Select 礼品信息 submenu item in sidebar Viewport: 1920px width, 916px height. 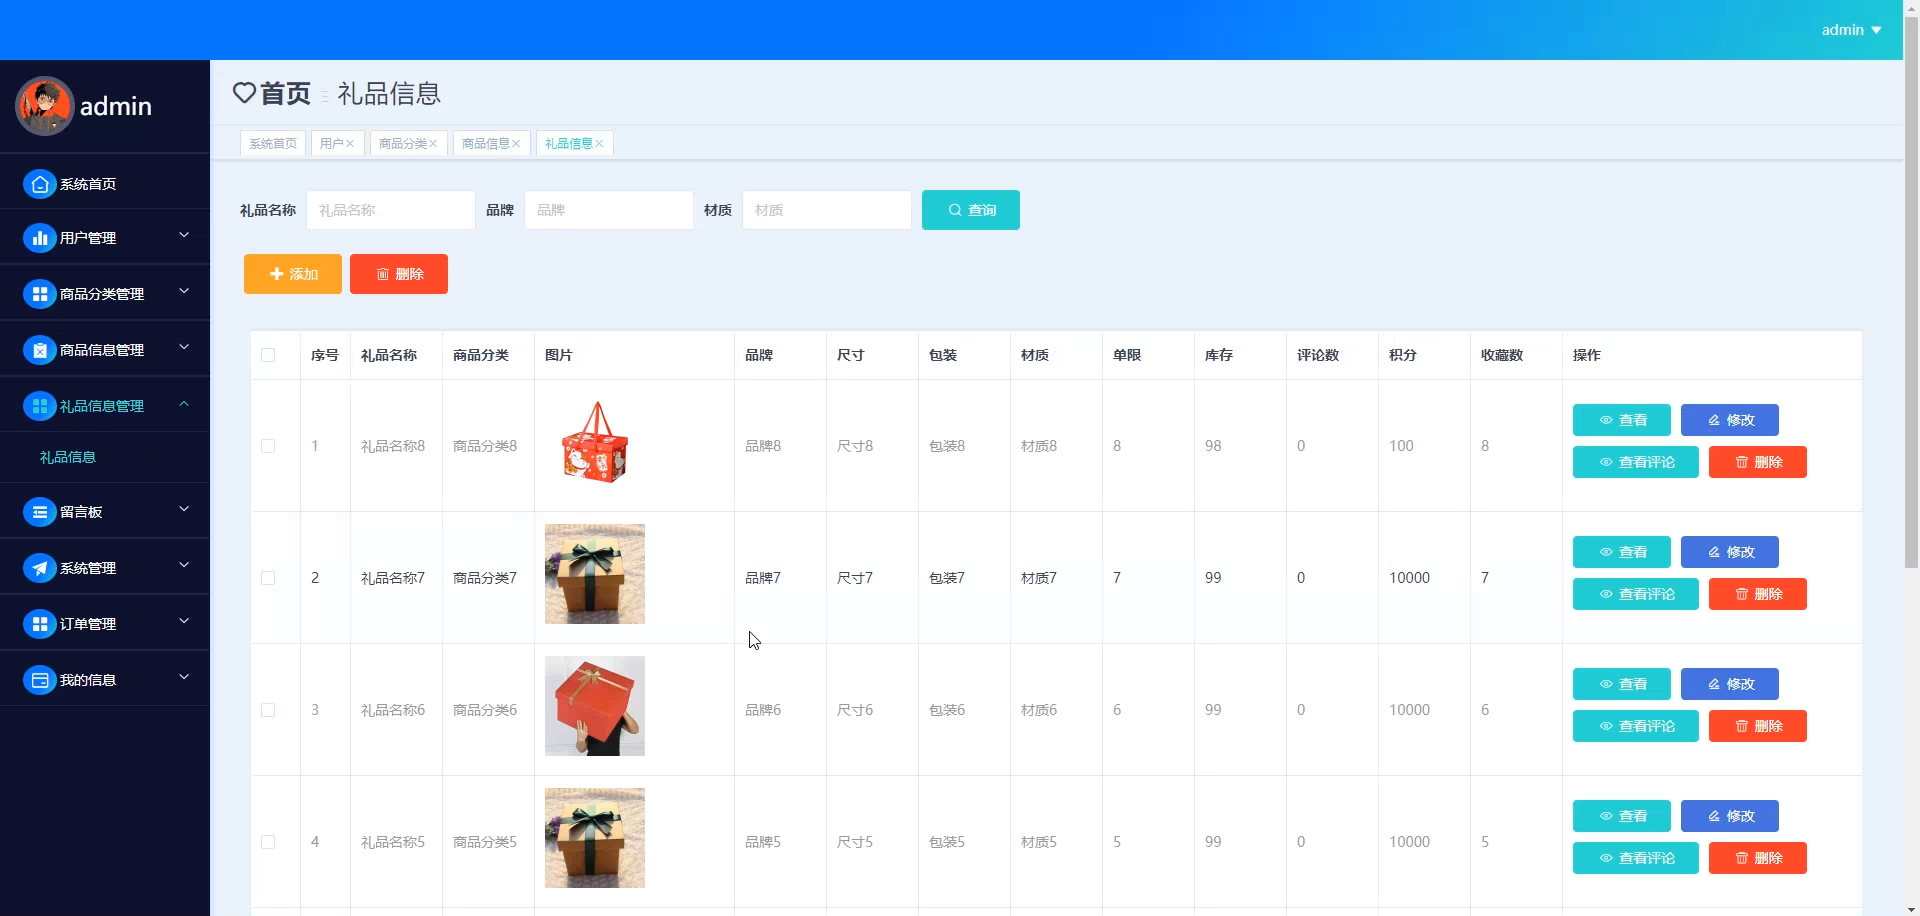point(68,457)
